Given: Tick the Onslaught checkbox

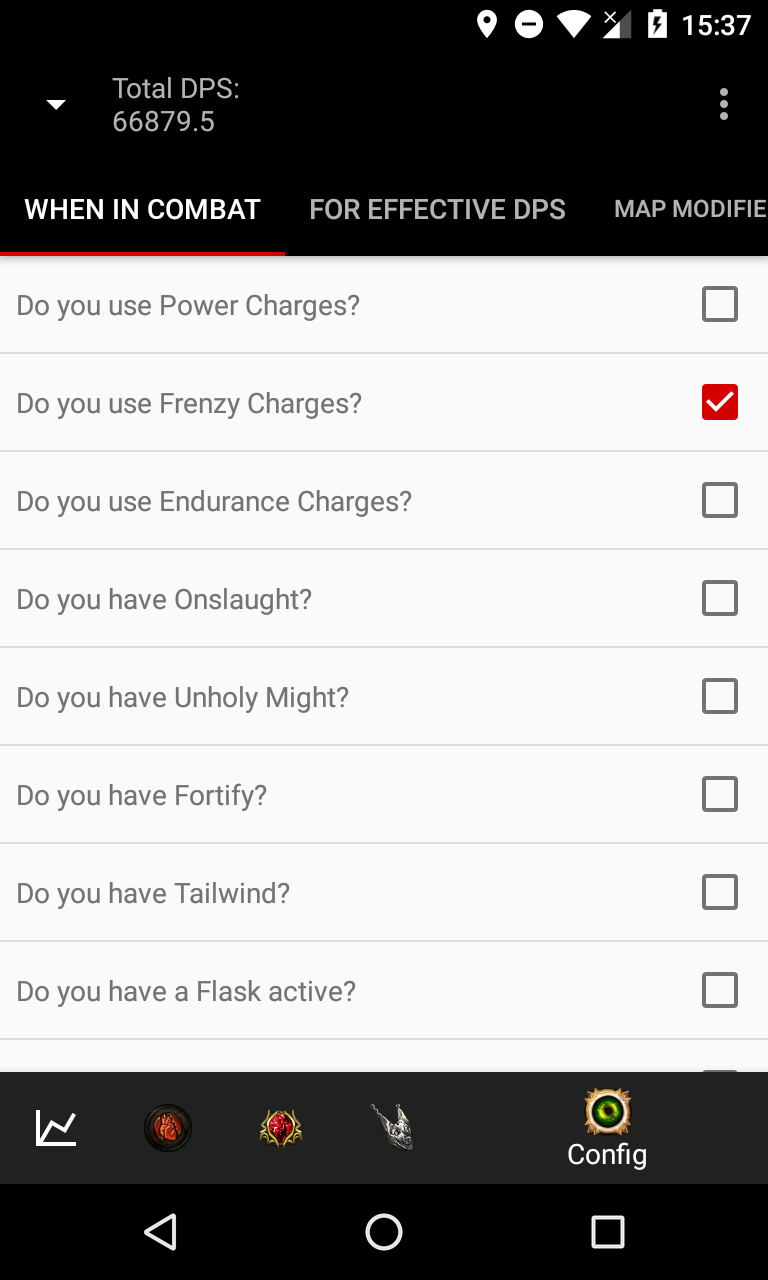Looking at the screenshot, I should [x=720, y=598].
